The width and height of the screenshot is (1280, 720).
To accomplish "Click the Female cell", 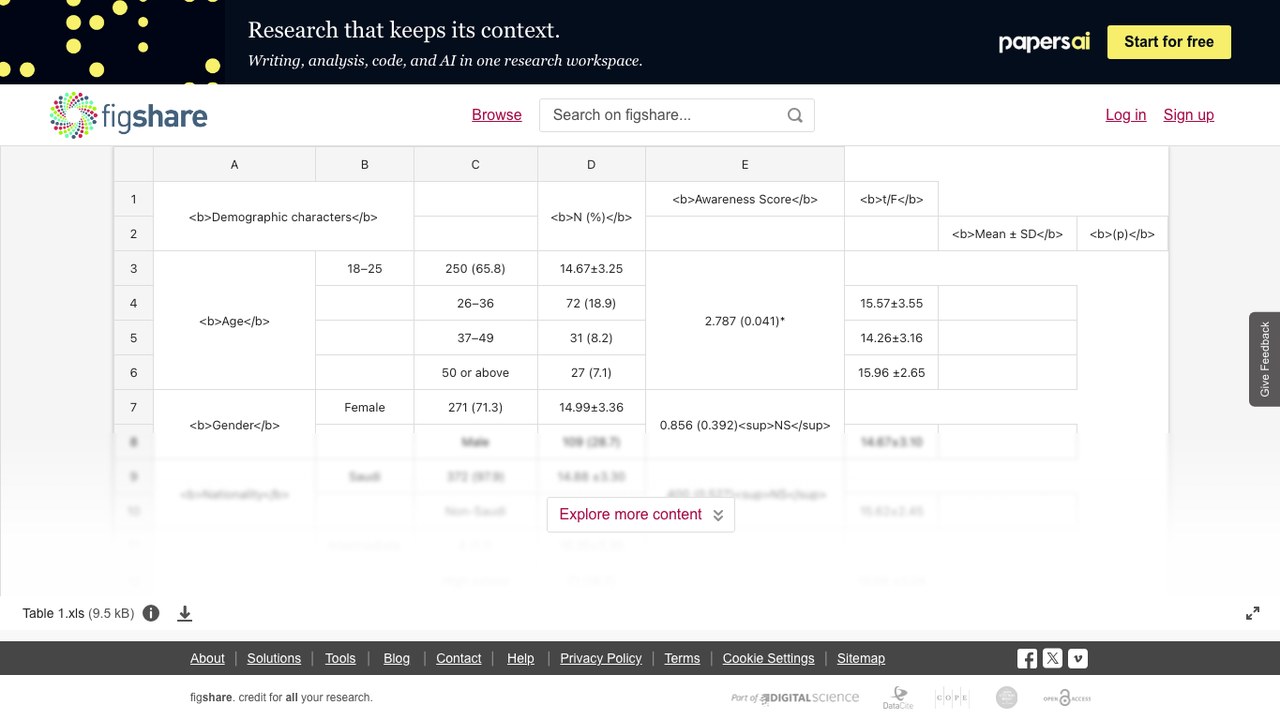I will [x=365, y=407].
